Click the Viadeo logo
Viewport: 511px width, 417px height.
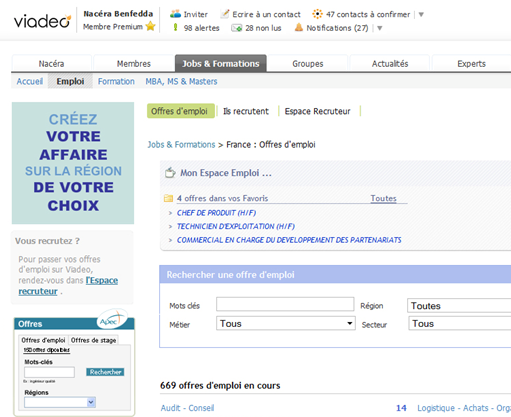(x=42, y=21)
